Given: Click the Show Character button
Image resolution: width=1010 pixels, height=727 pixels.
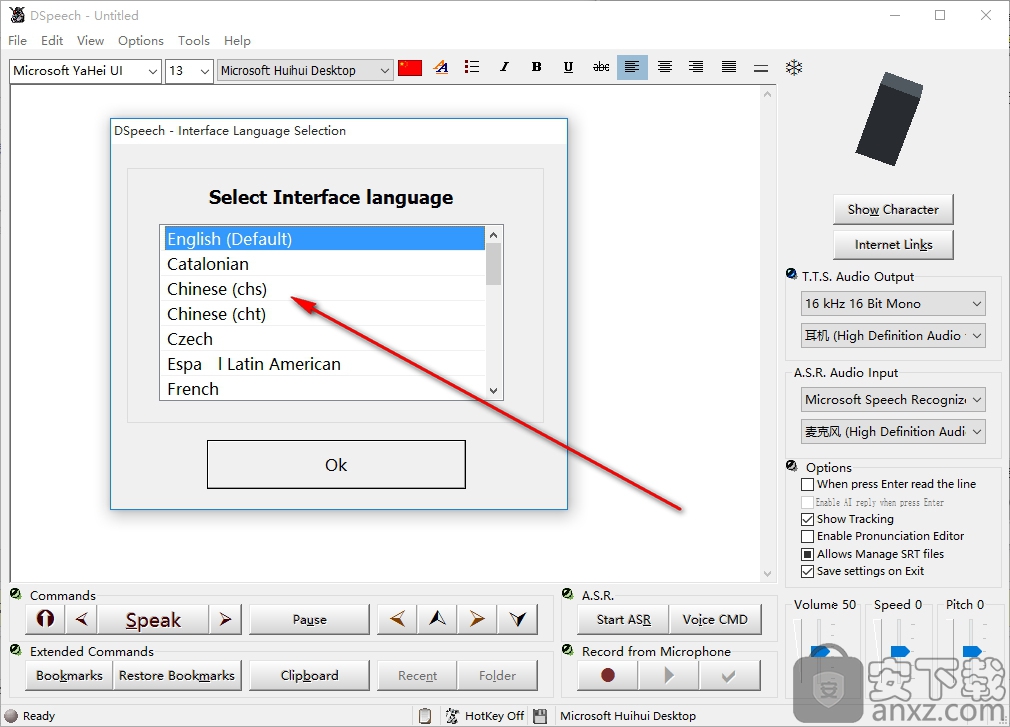Looking at the screenshot, I should [893, 209].
